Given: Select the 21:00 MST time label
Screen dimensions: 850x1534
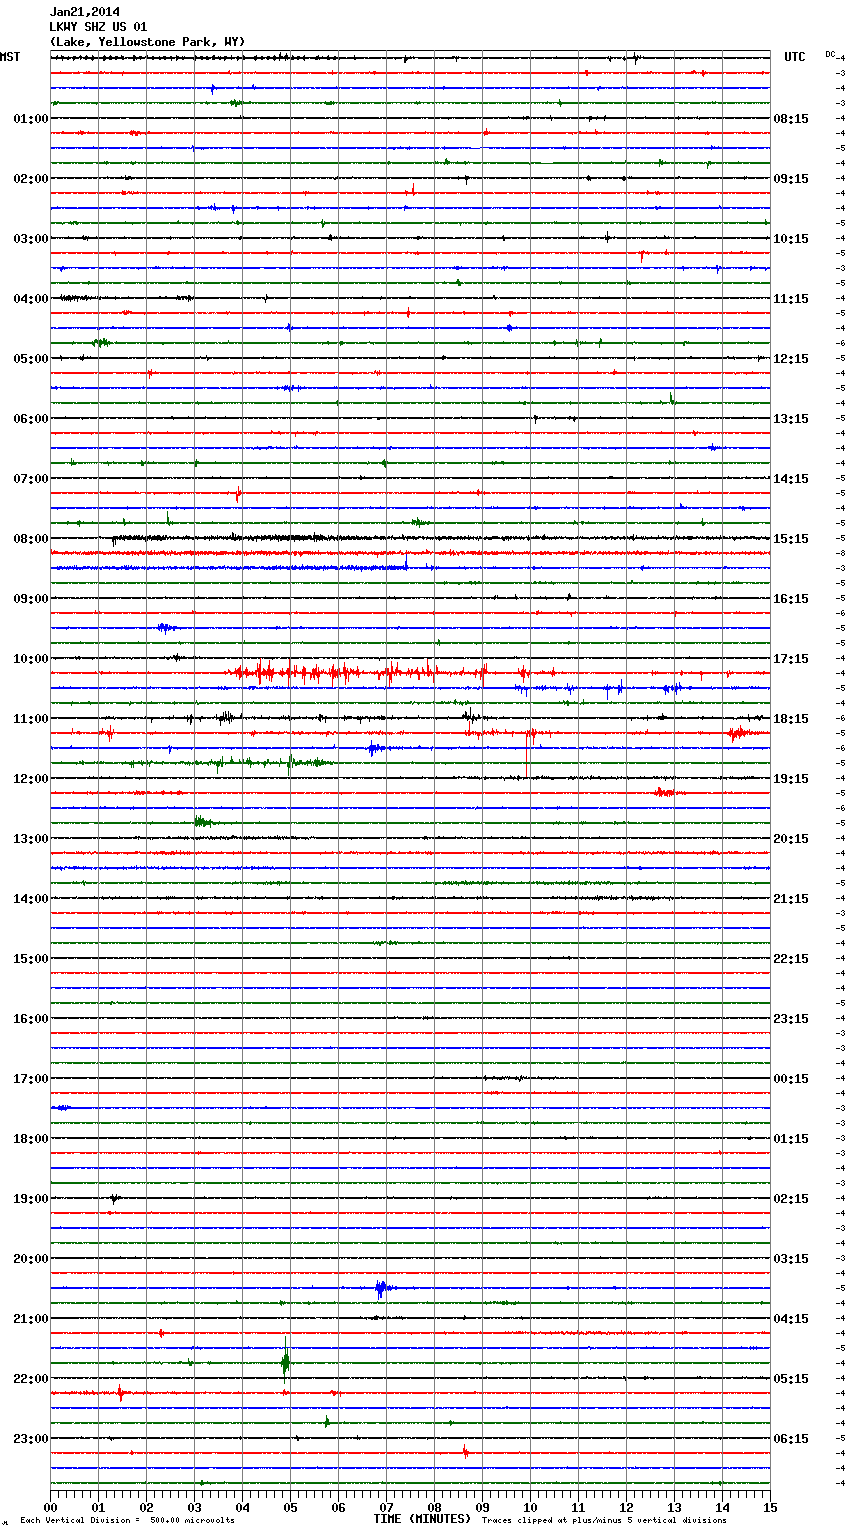Looking at the screenshot, I should click(30, 1319).
